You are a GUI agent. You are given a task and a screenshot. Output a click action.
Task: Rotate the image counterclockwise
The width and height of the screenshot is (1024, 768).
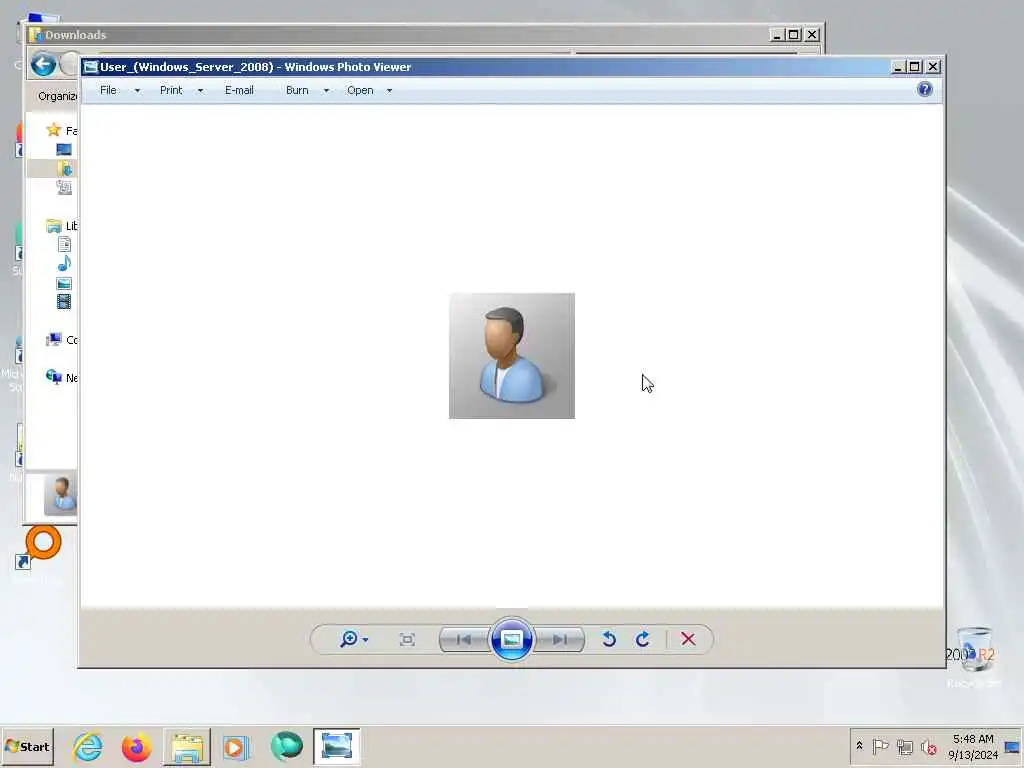coord(609,639)
